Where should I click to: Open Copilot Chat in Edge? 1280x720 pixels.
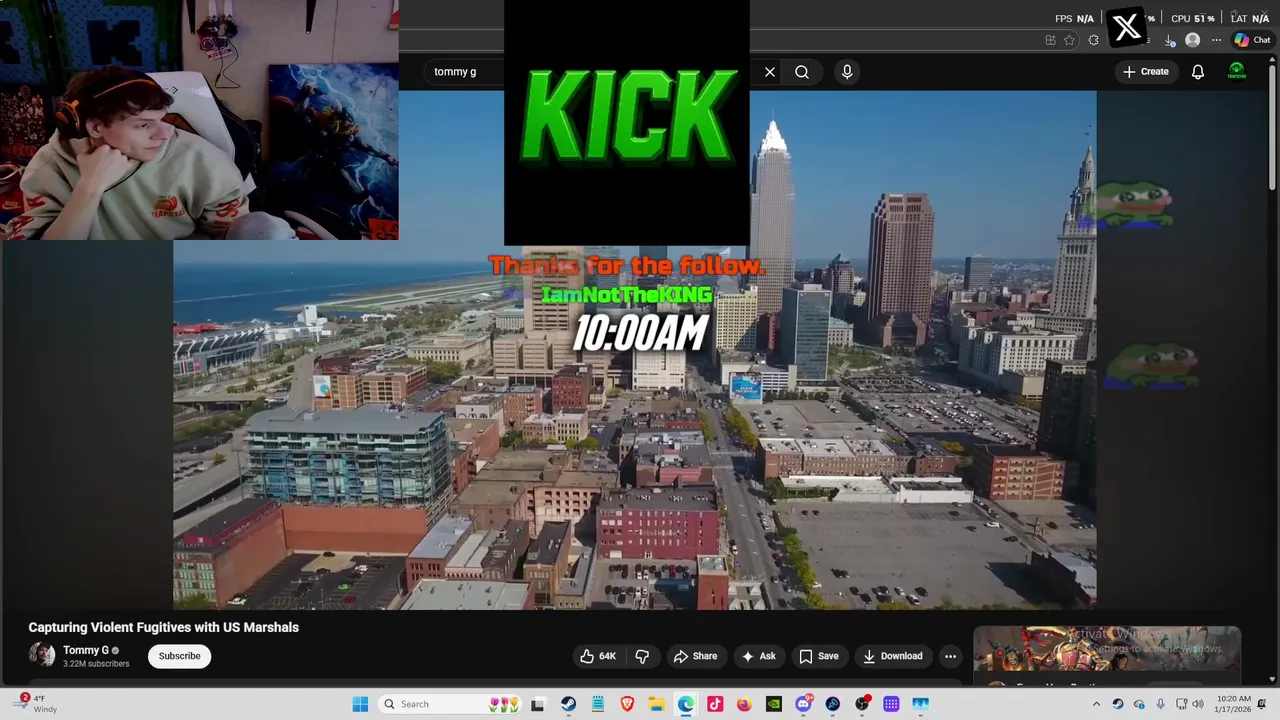[x=1252, y=40]
